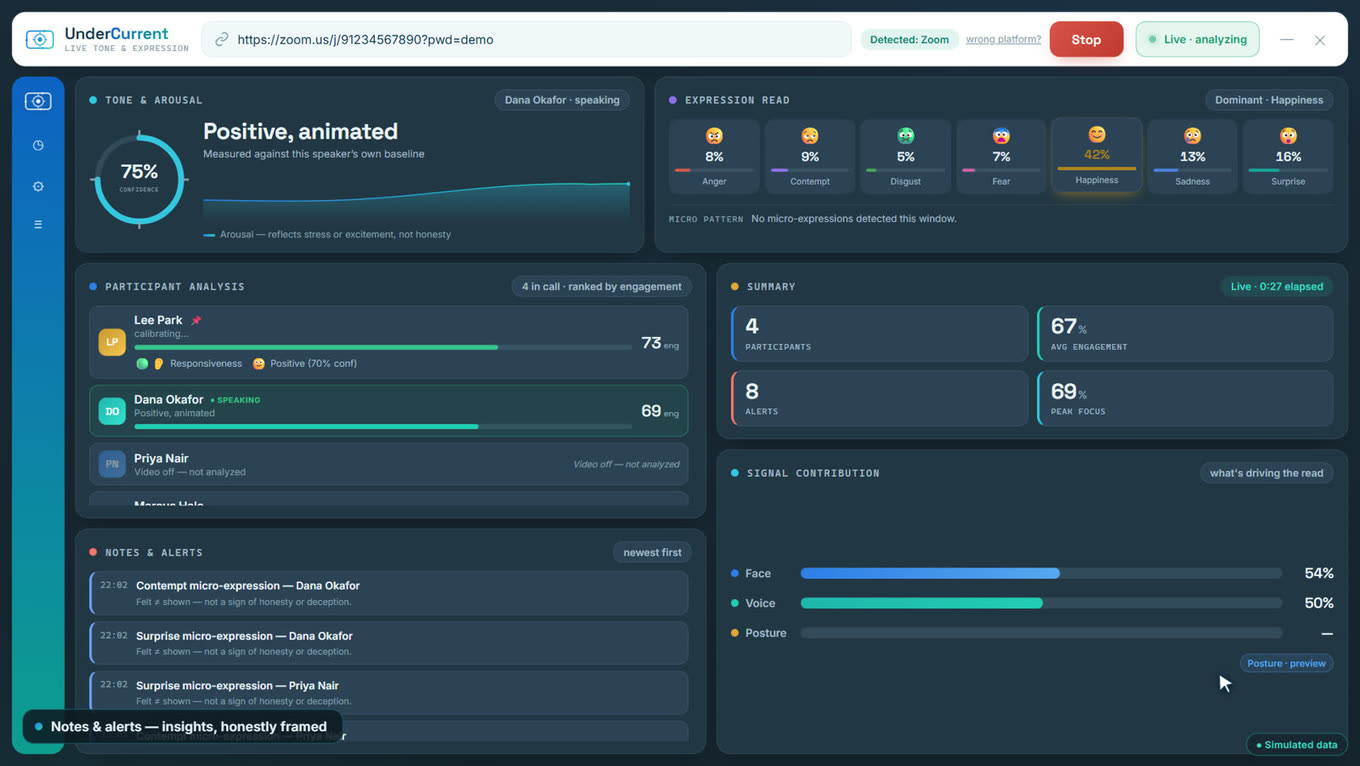Click Lee Park's engagement progress bar

tap(383, 347)
